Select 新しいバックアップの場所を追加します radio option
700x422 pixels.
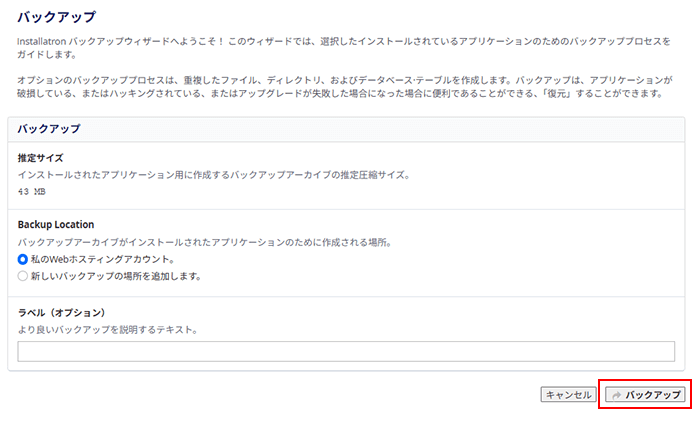23,276
